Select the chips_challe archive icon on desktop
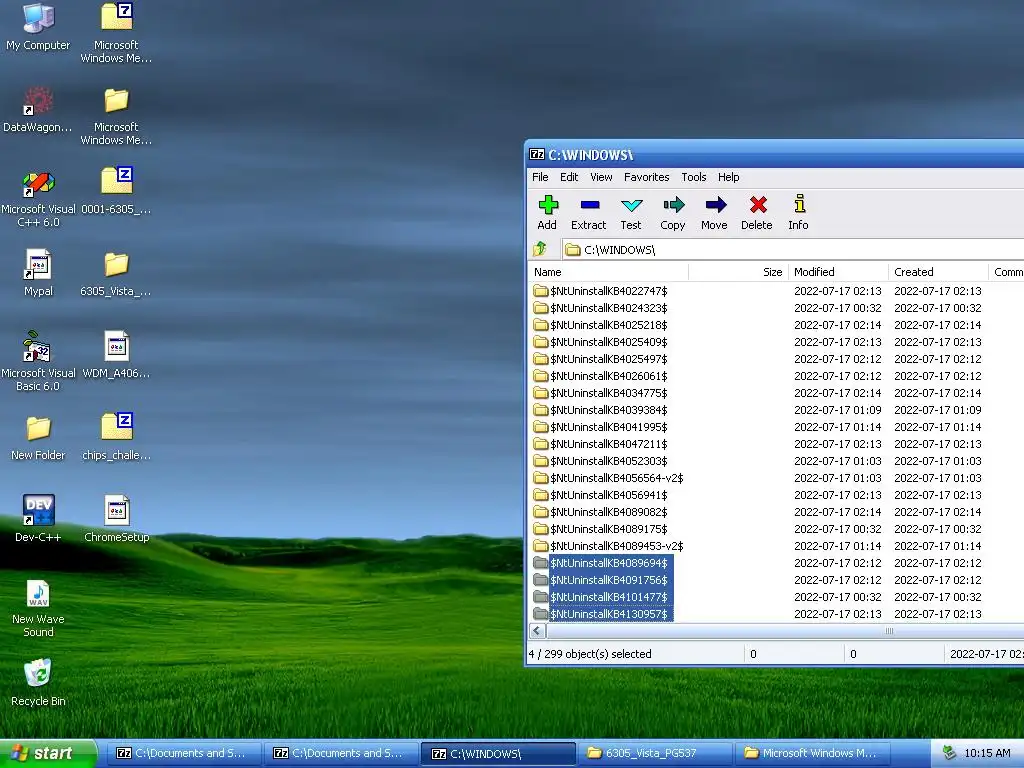The image size is (1024, 768). [x=116, y=437]
